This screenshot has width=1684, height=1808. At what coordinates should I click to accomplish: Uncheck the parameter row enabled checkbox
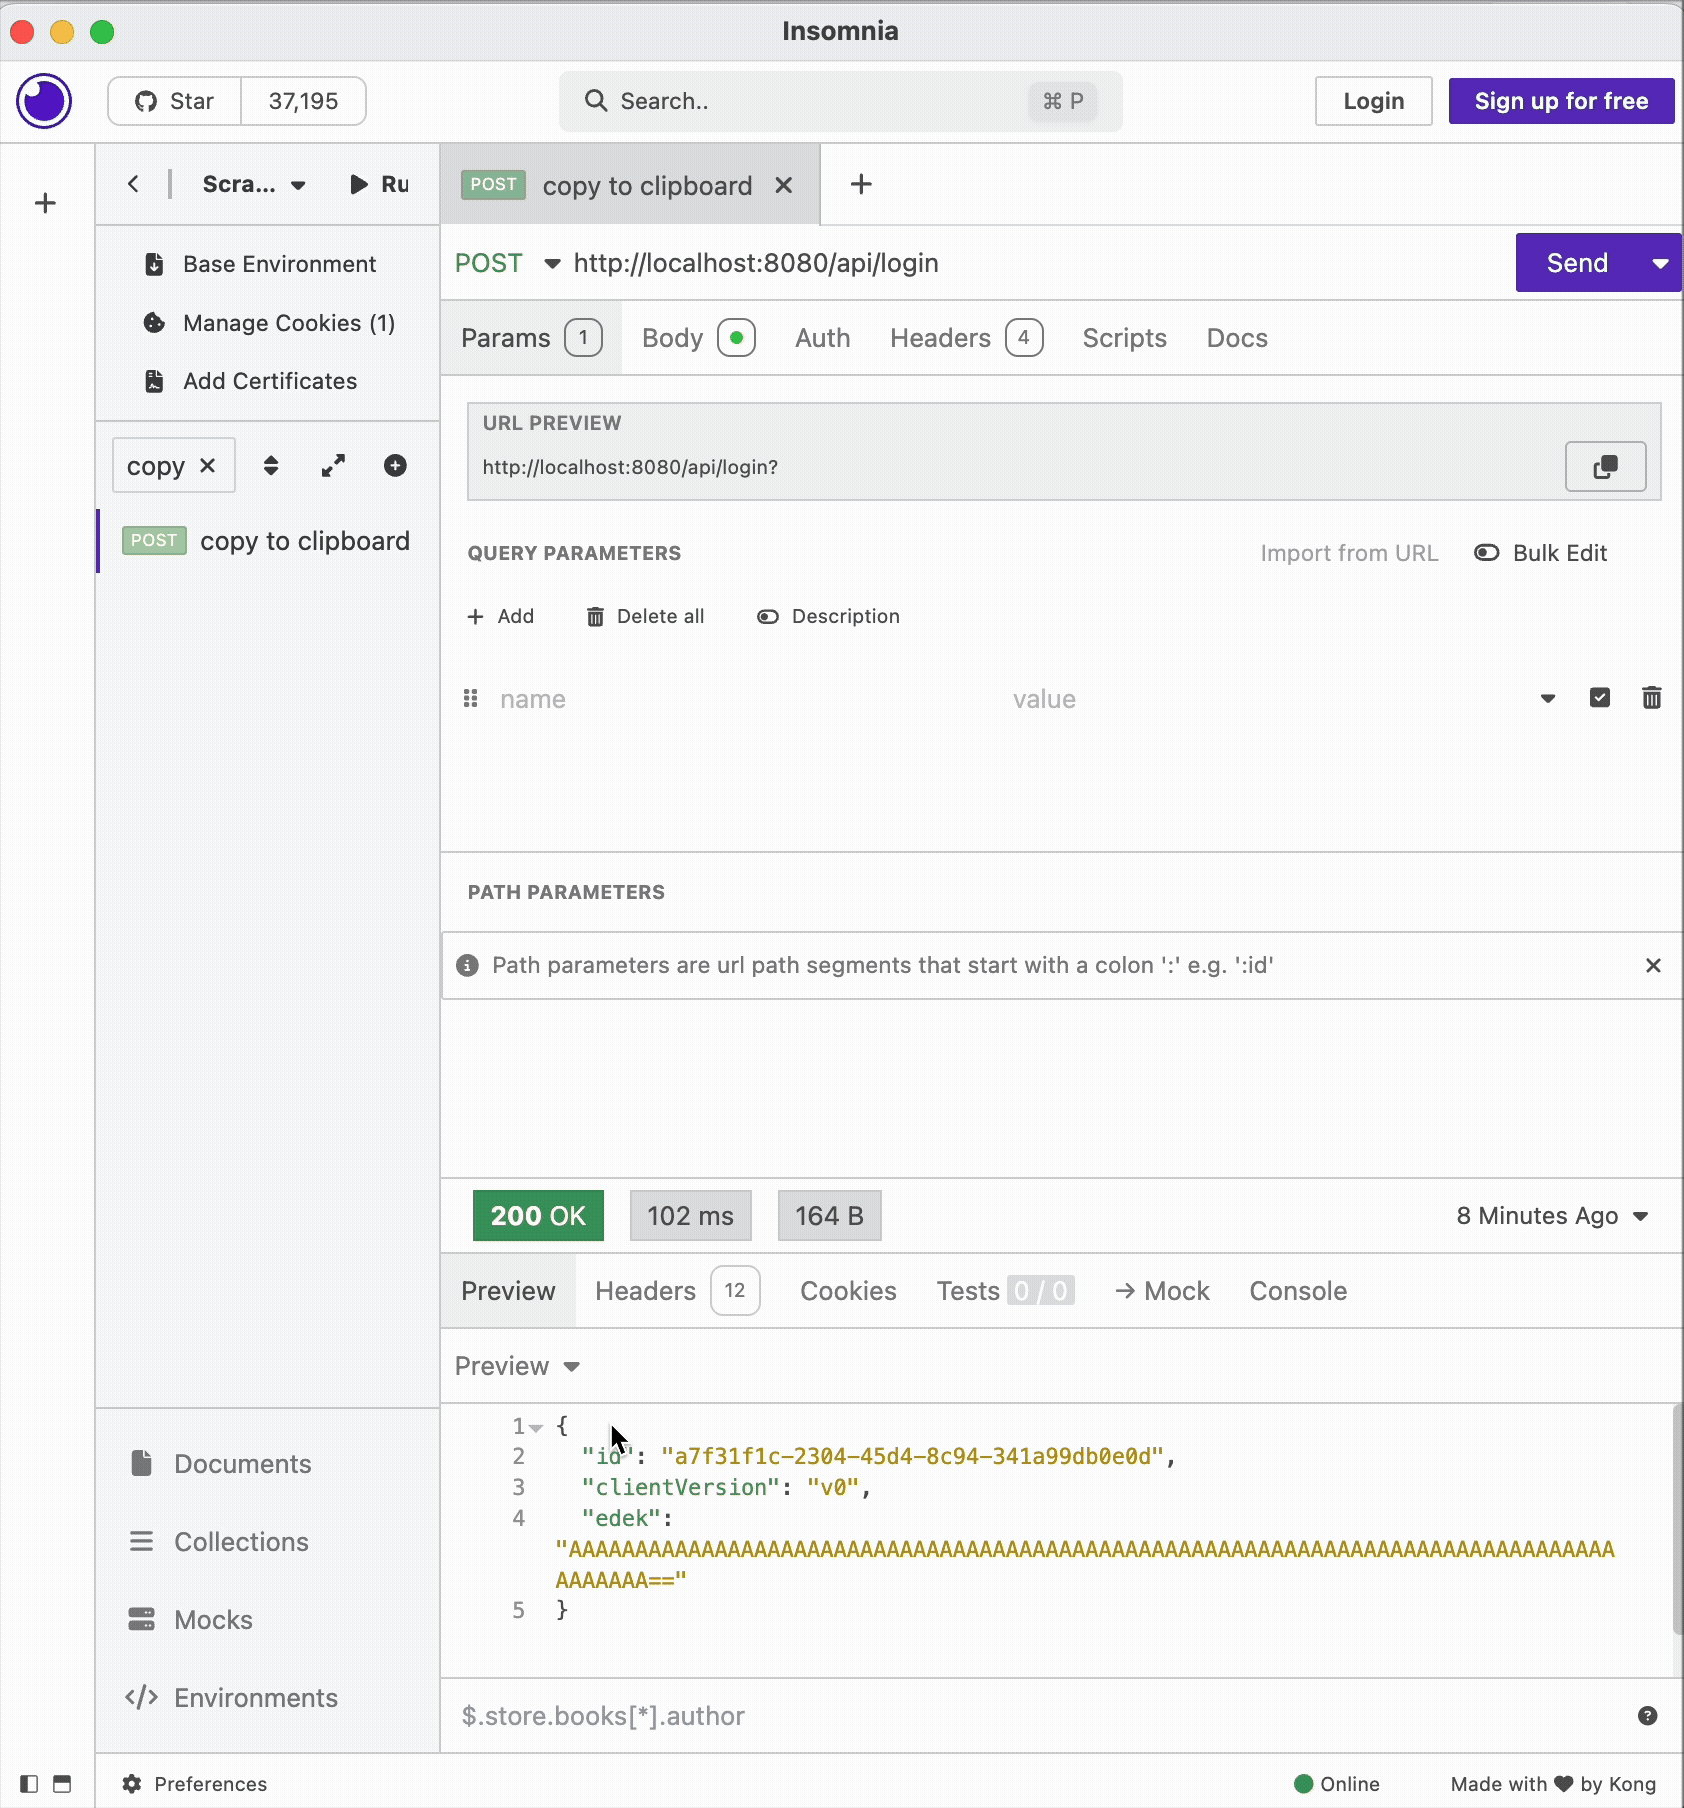1600,698
